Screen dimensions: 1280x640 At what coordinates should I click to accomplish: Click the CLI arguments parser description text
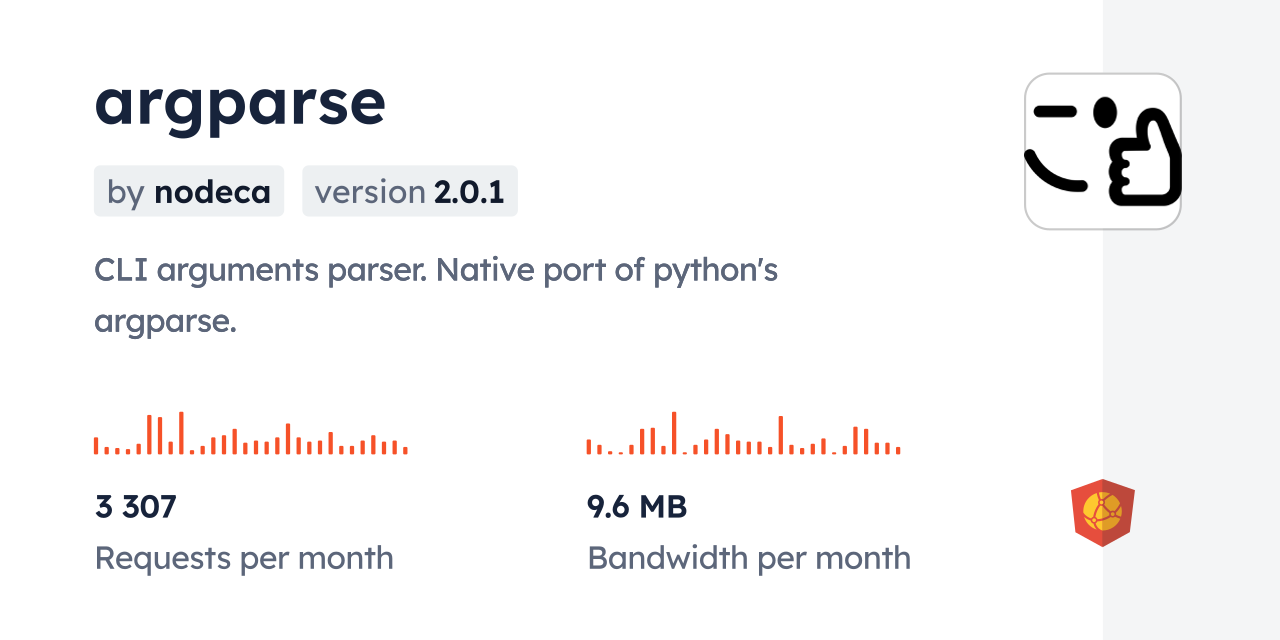[436, 270]
